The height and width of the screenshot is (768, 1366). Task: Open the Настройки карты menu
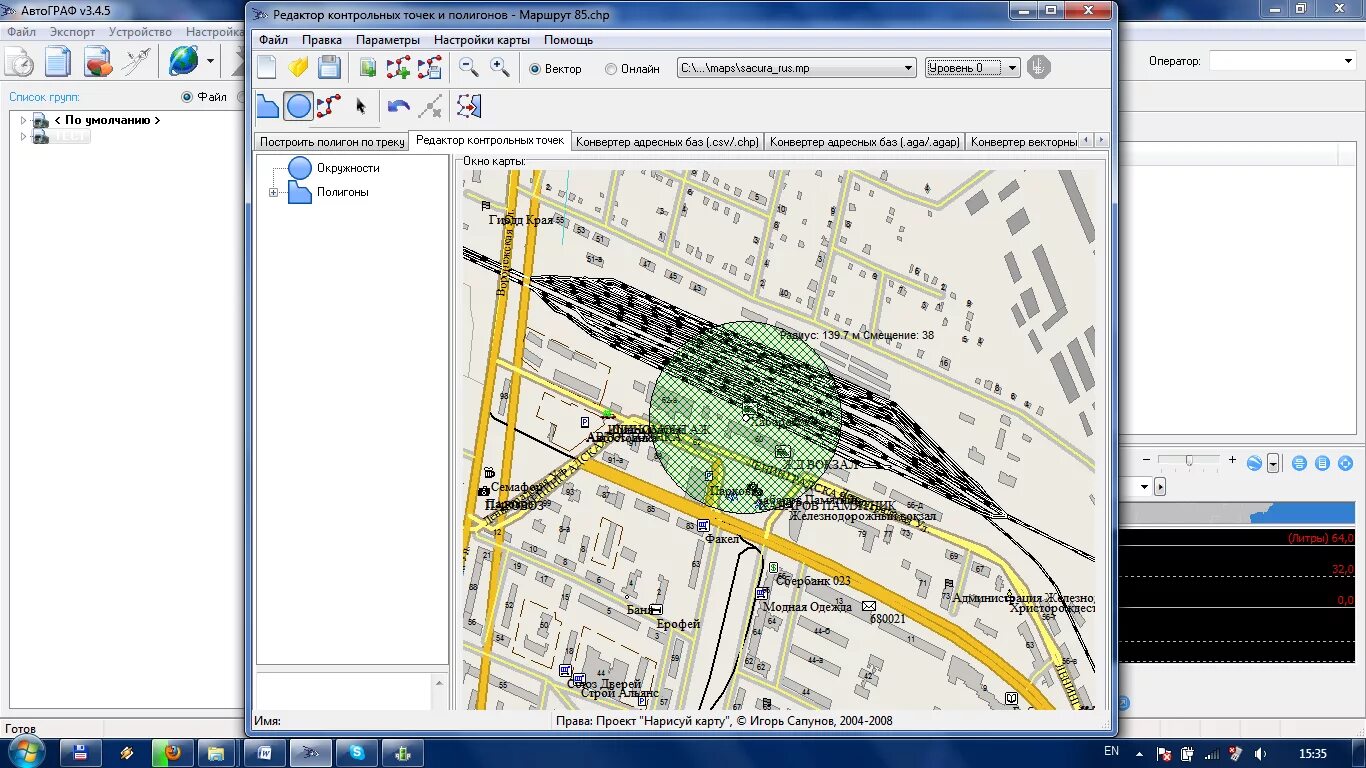pos(482,40)
